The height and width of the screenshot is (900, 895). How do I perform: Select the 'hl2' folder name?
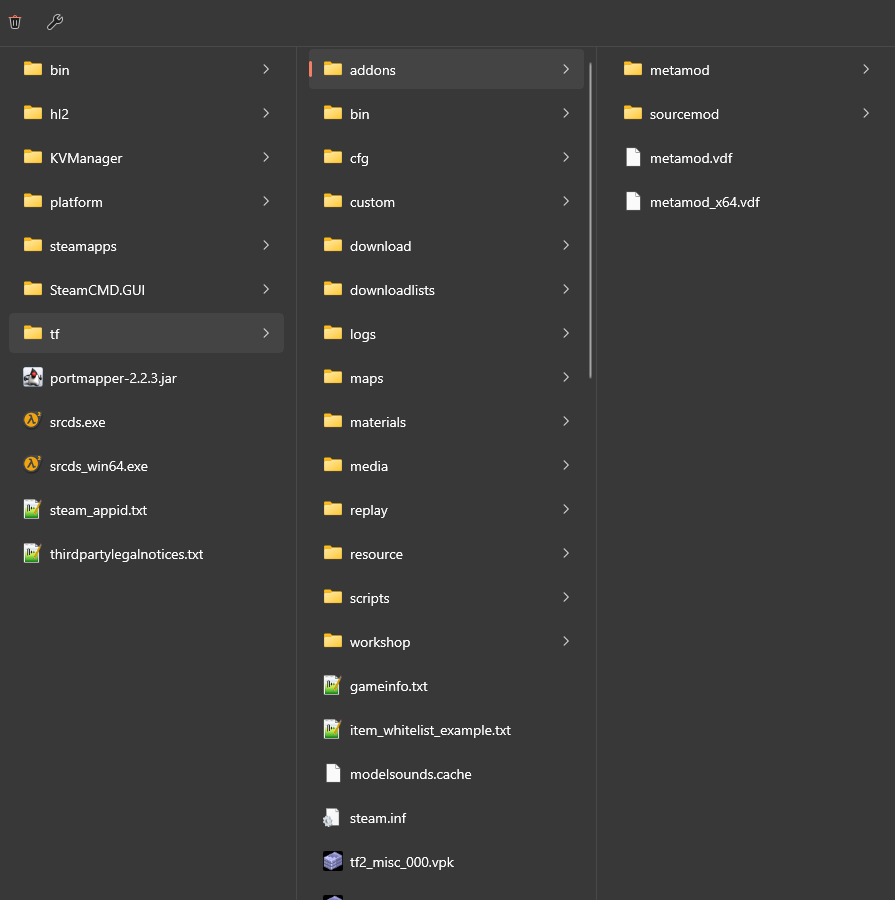pos(59,114)
